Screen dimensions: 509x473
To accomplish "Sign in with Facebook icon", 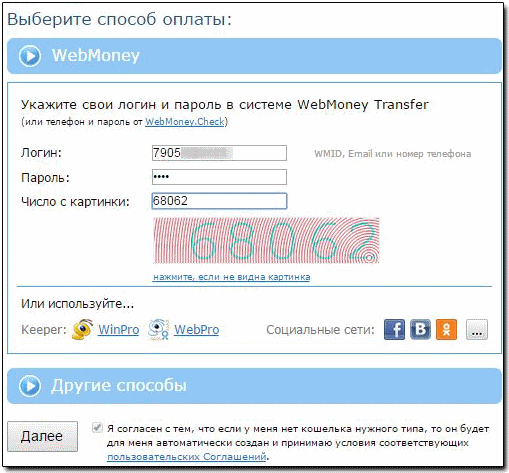I will click(x=394, y=329).
